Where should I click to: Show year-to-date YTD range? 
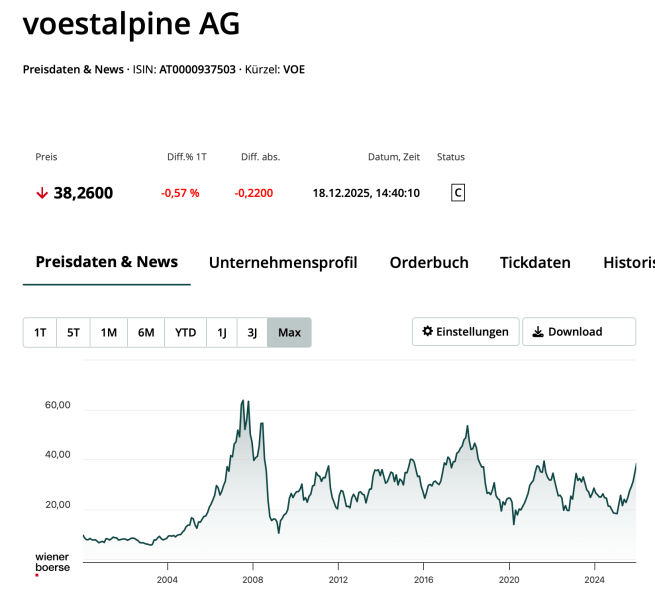(x=185, y=332)
